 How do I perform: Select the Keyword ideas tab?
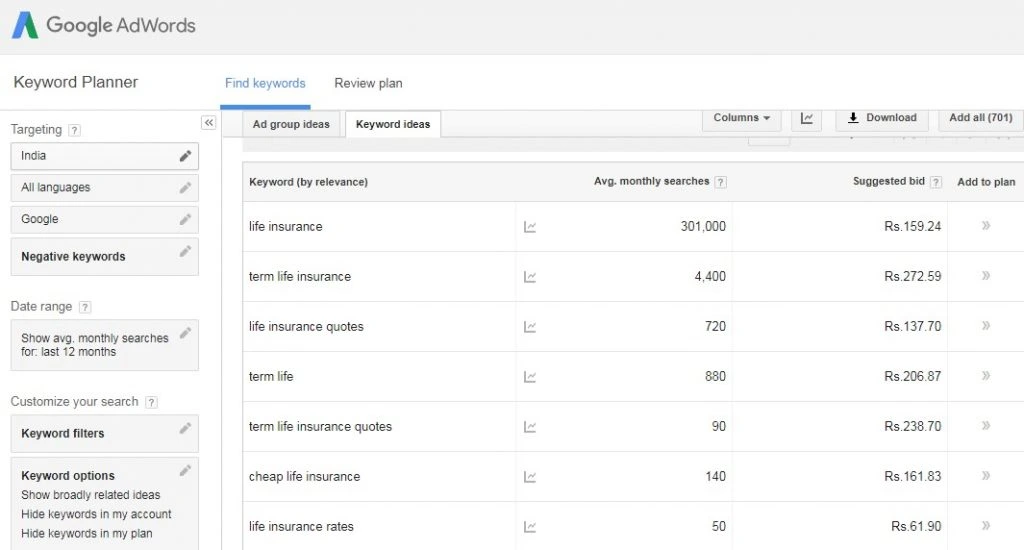393,124
